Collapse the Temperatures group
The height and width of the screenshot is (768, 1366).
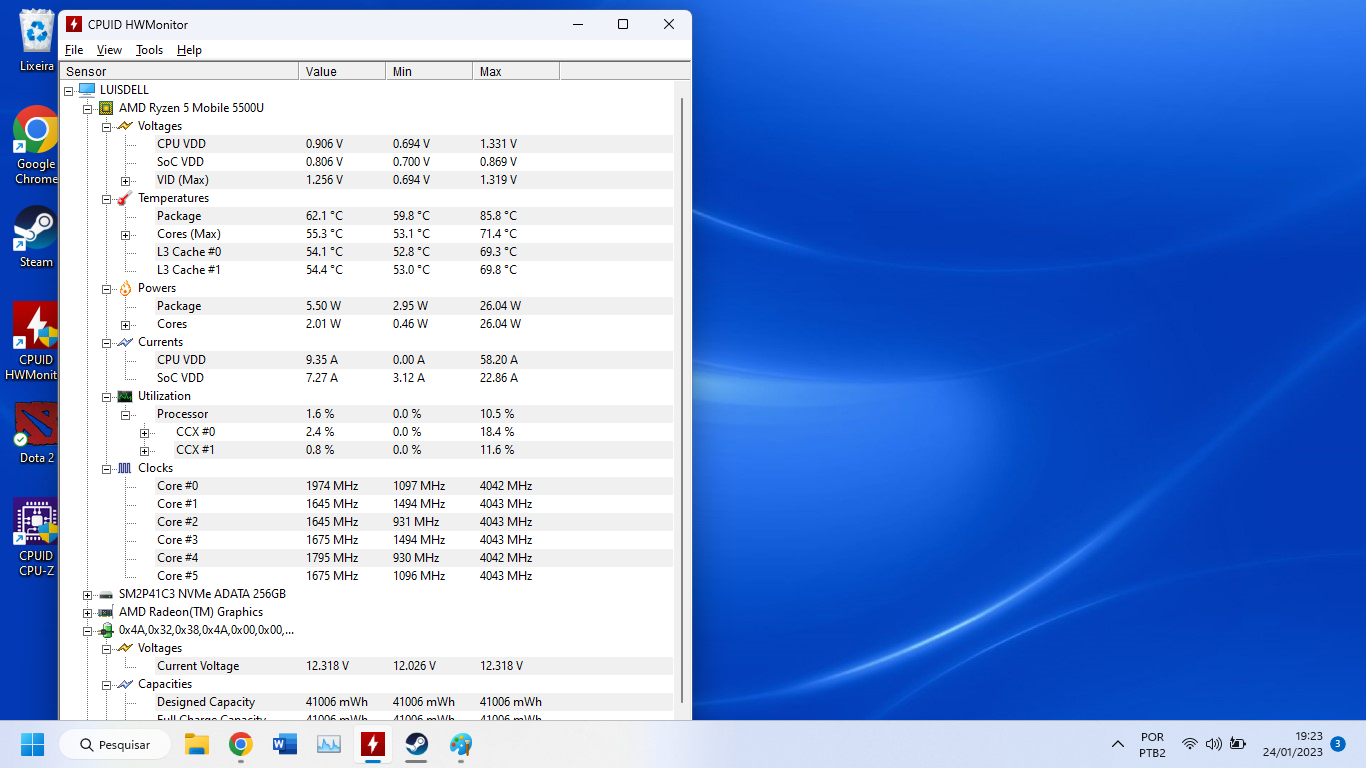click(107, 199)
